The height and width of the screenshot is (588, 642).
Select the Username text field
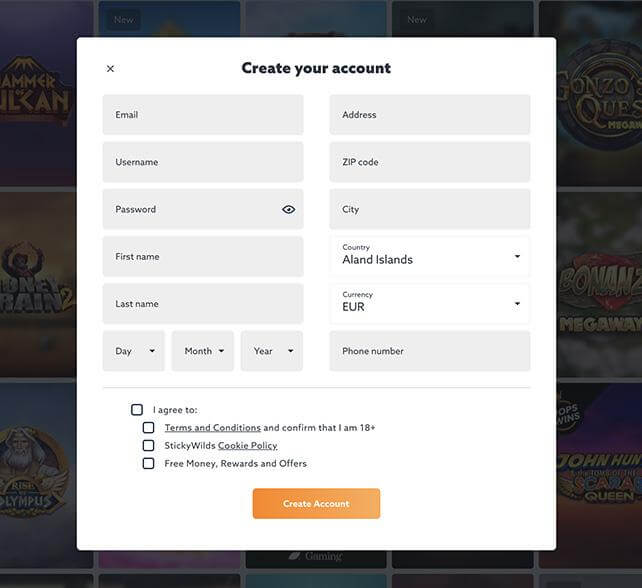click(x=203, y=162)
